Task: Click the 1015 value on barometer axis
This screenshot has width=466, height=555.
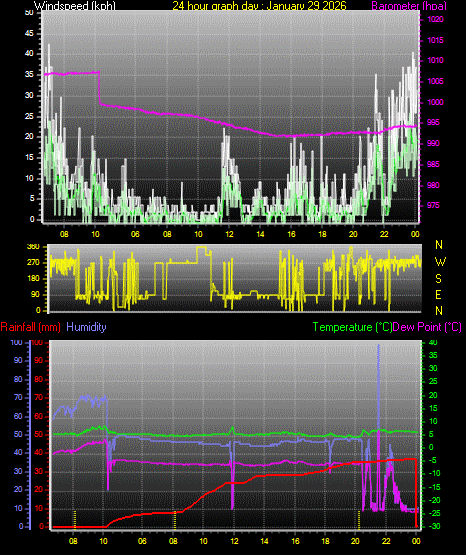Action: coord(436,40)
